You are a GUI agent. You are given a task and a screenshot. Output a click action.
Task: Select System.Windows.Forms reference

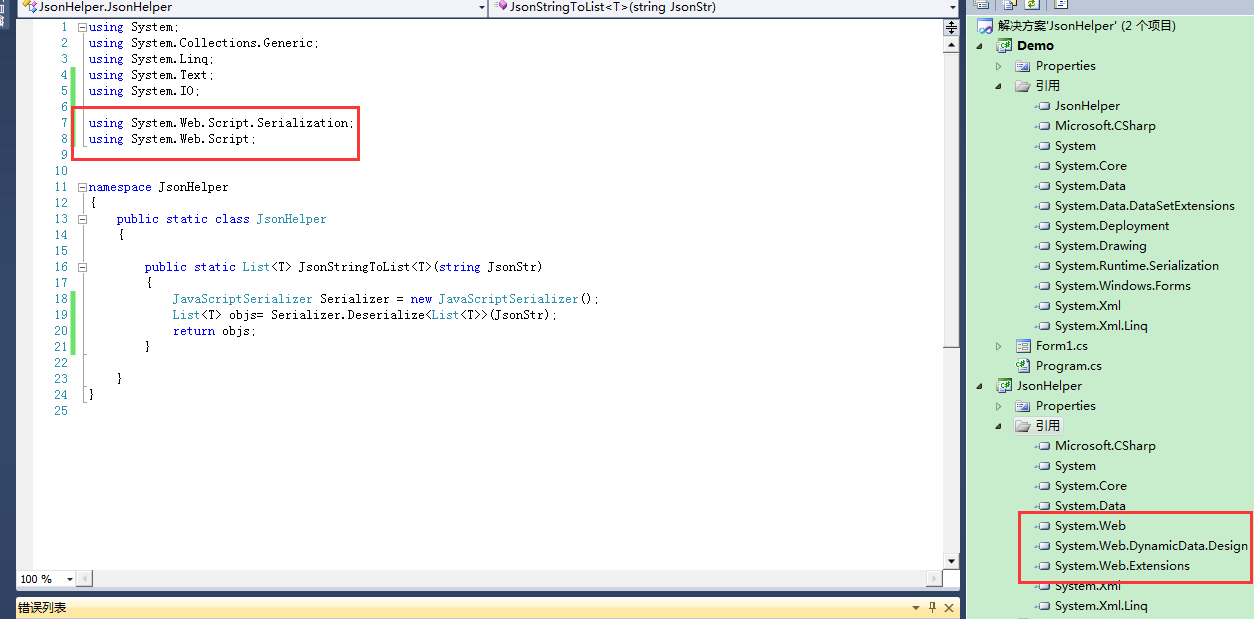[1122, 286]
